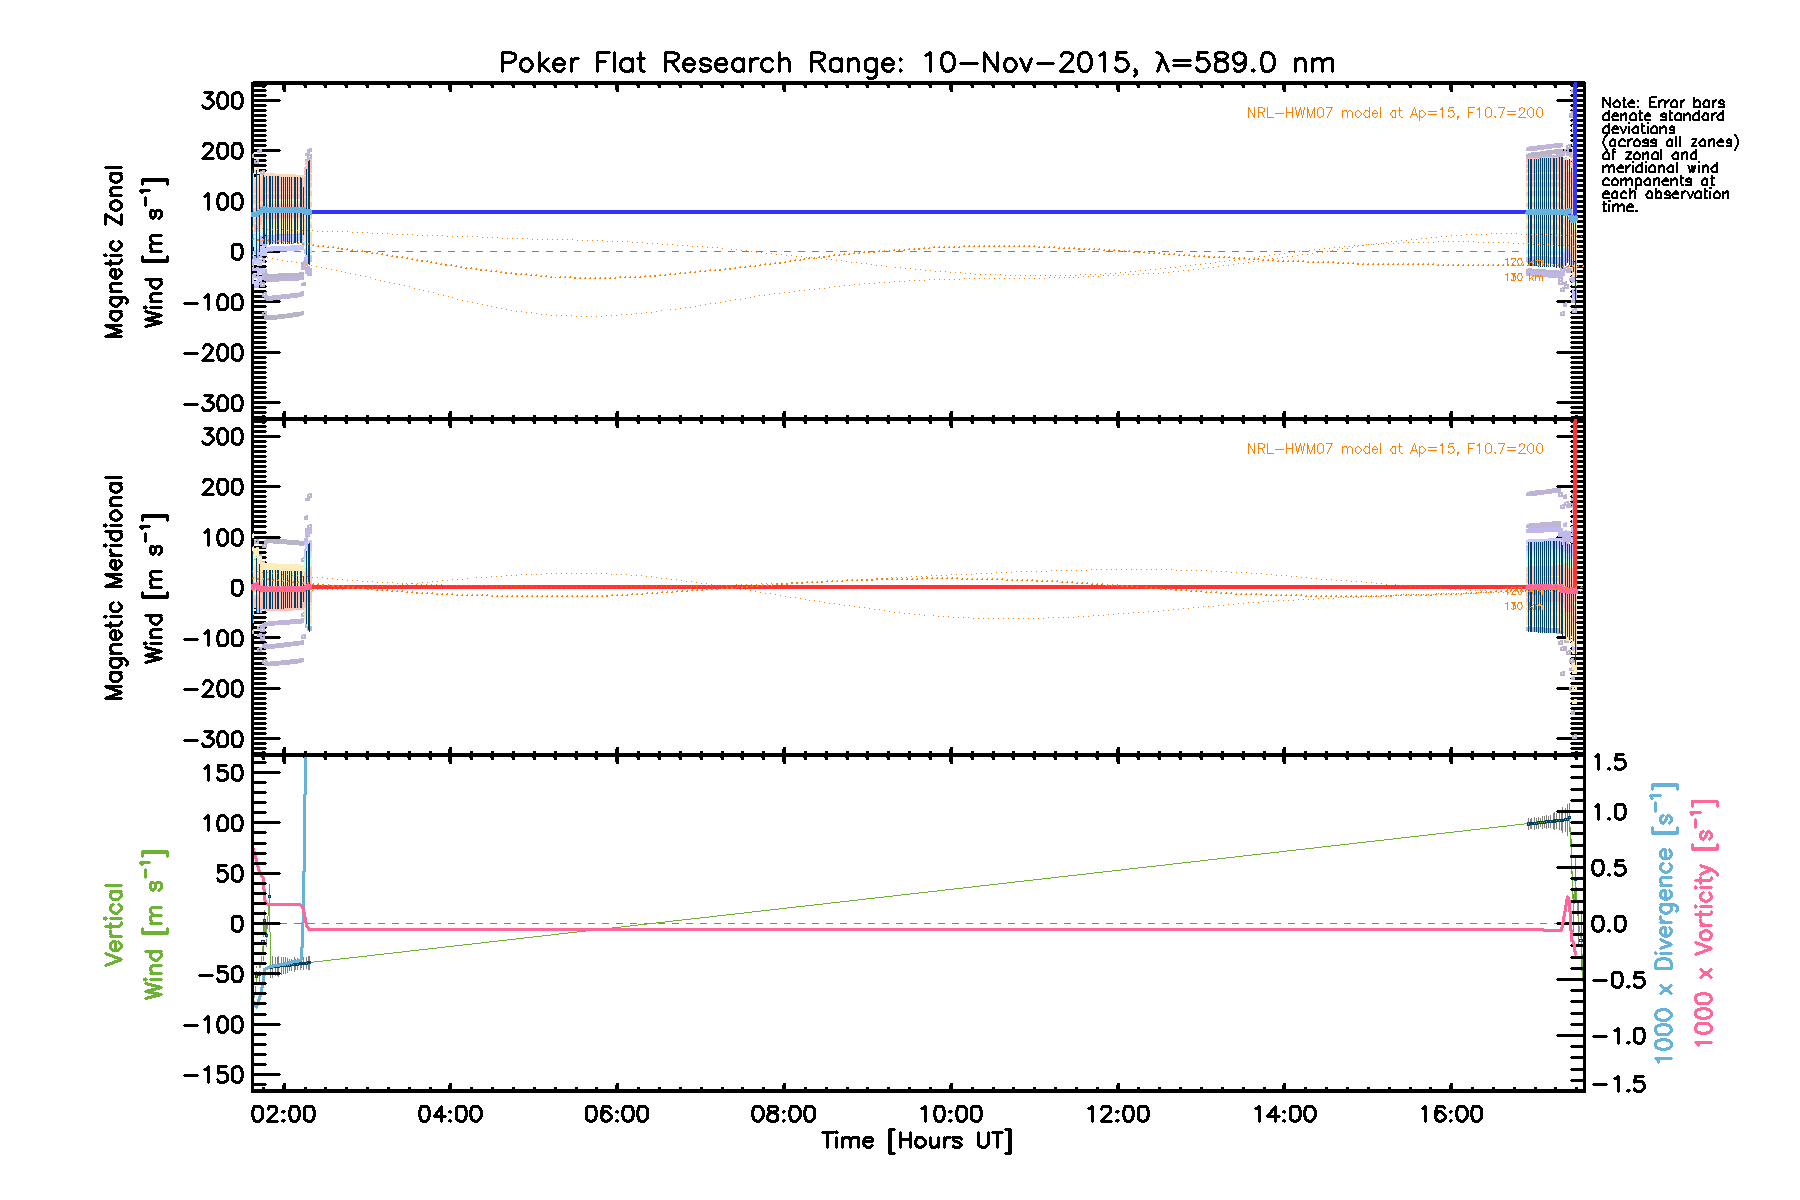Click the 12:00 time tick label
1800x1200 pixels.
click(x=1117, y=1114)
